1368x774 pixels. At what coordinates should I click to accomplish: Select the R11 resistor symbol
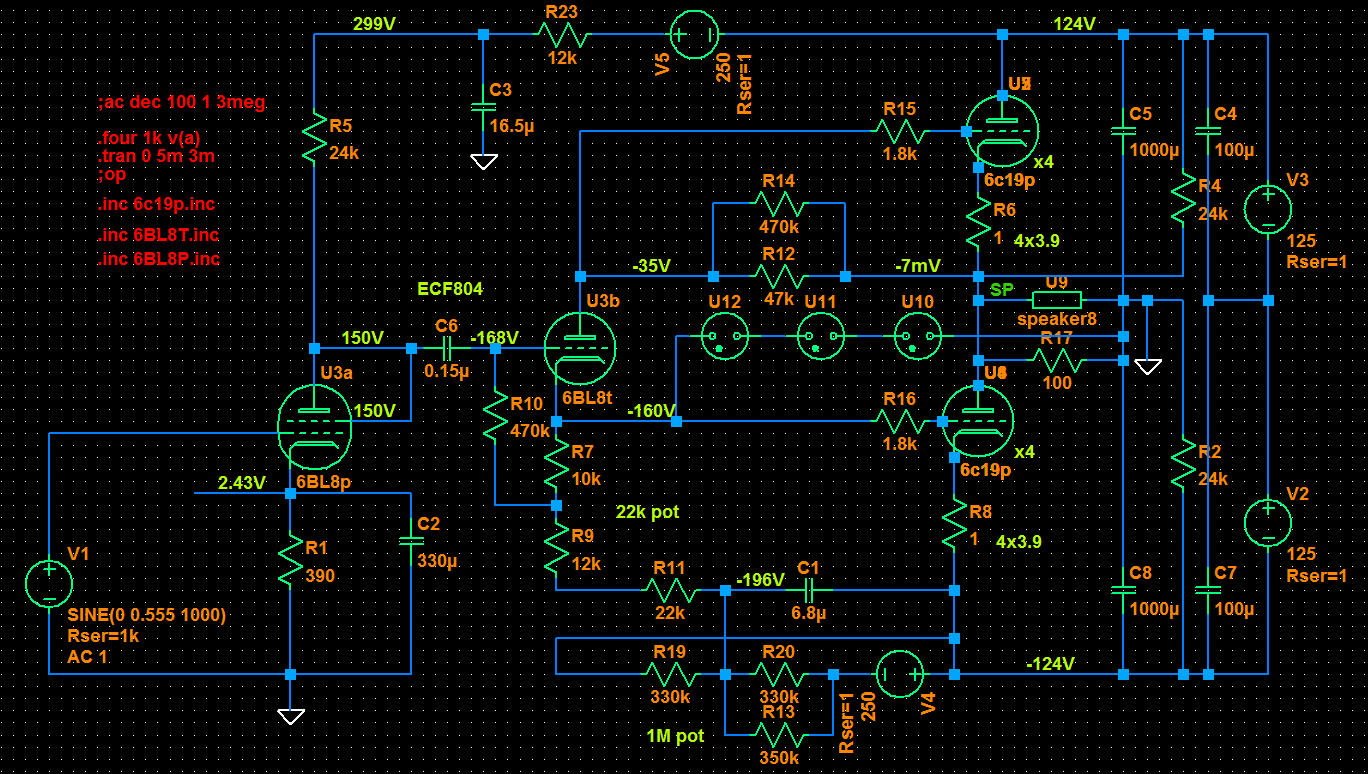[670, 590]
